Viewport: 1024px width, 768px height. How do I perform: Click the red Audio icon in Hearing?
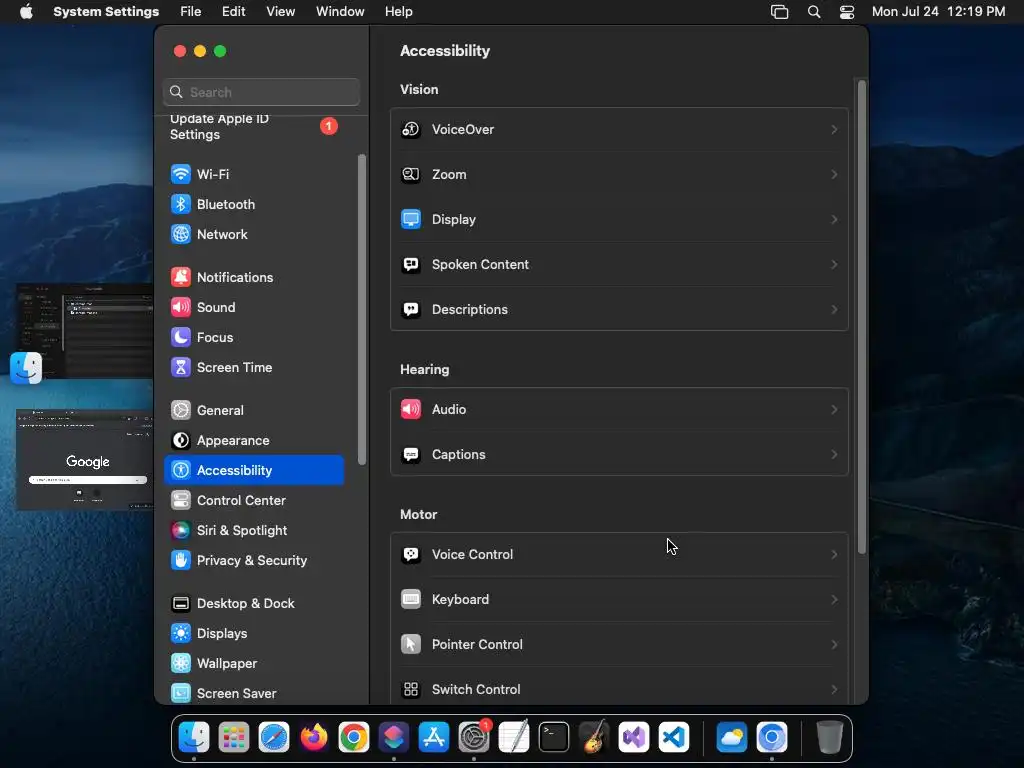[x=411, y=409]
